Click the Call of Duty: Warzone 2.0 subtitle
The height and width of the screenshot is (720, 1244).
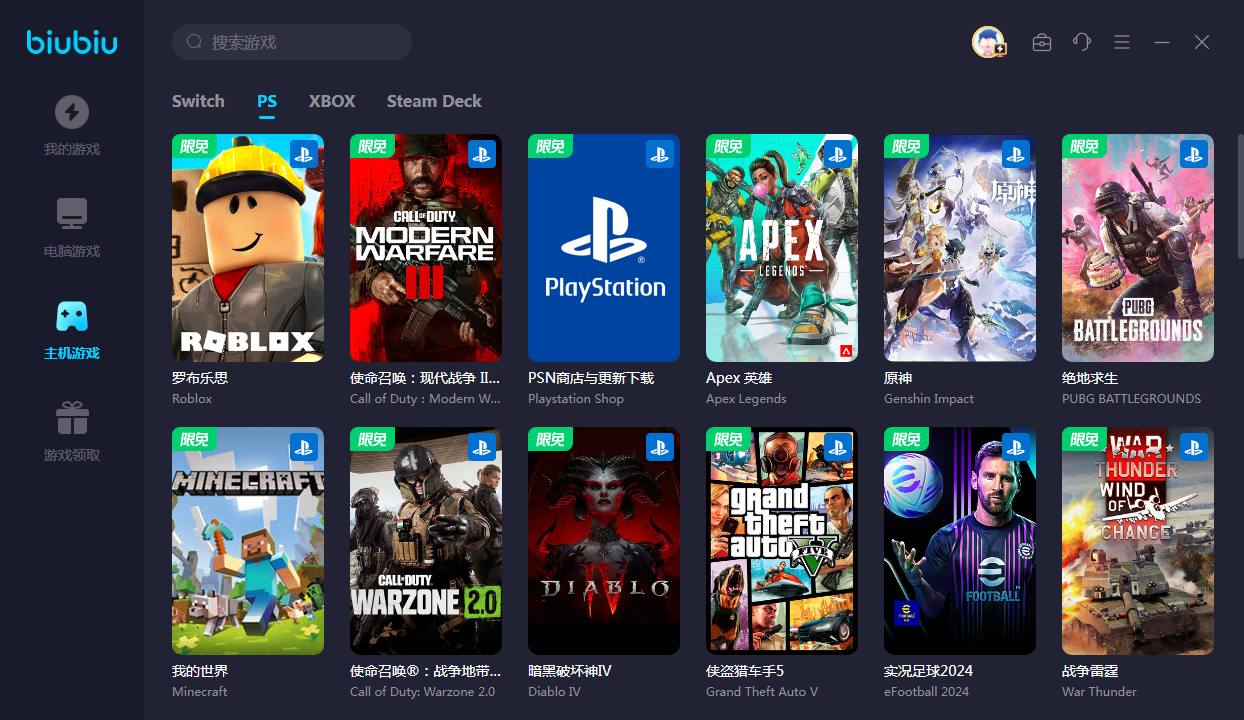423,692
